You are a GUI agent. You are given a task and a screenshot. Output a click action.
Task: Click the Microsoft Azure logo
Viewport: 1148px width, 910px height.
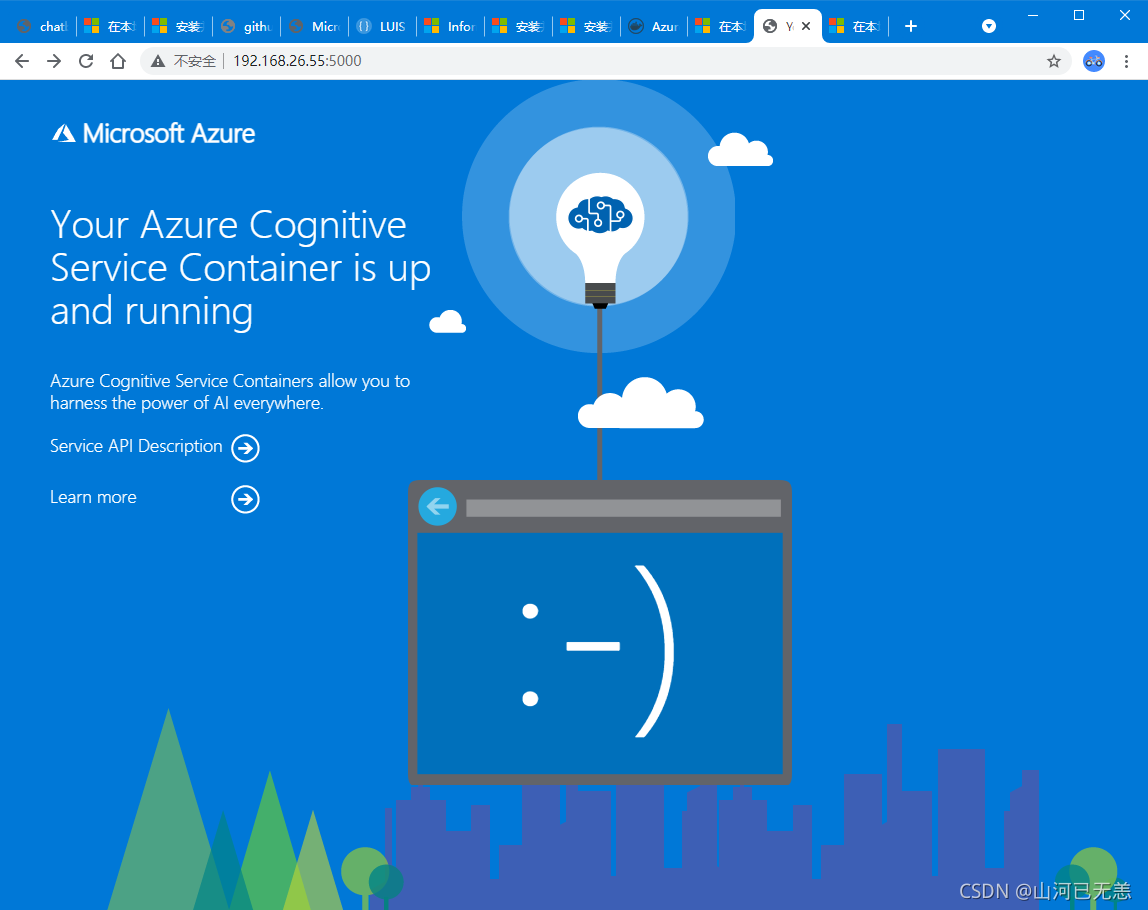click(153, 133)
